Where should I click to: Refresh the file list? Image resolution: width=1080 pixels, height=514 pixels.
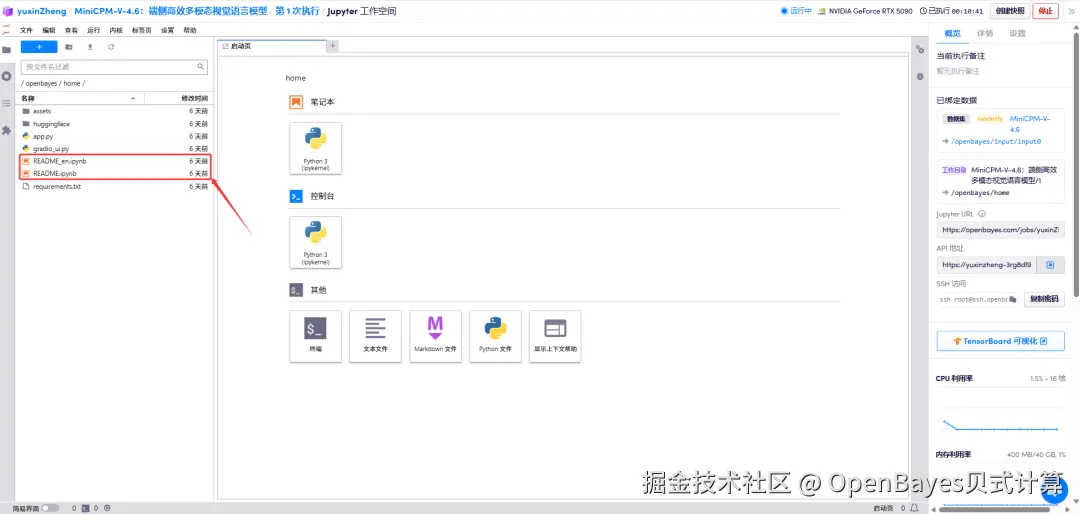tap(111, 47)
